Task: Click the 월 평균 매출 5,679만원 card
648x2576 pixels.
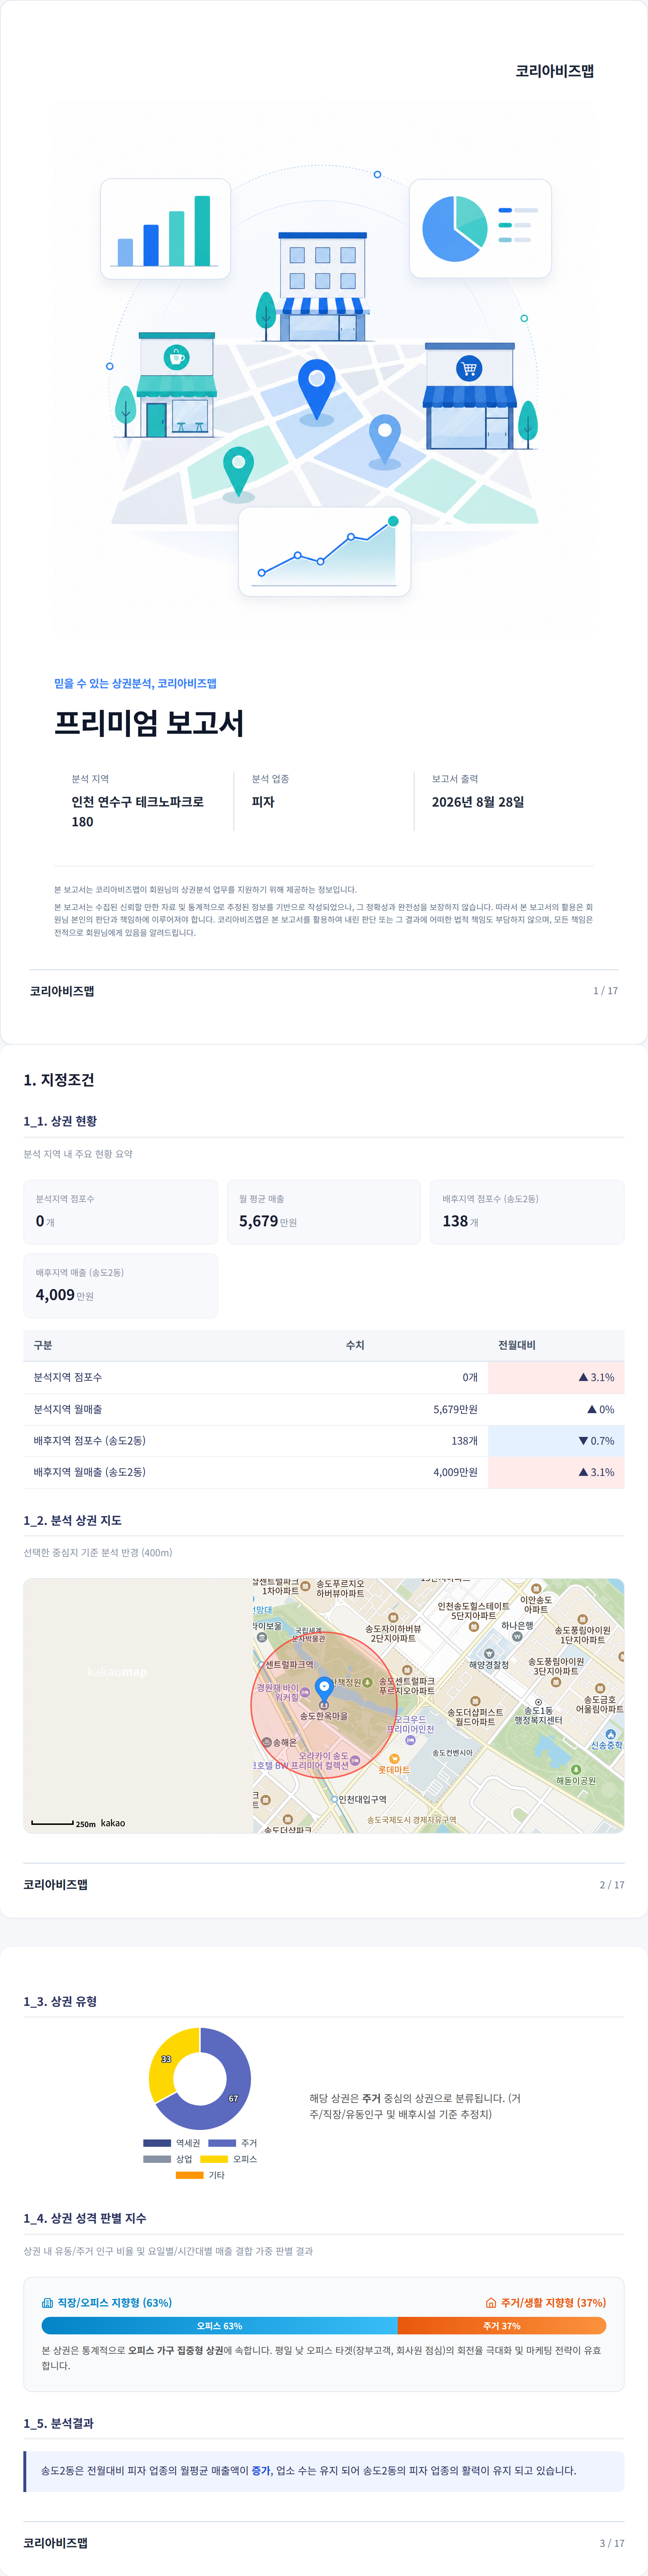Action: [x=324, y=1212]
